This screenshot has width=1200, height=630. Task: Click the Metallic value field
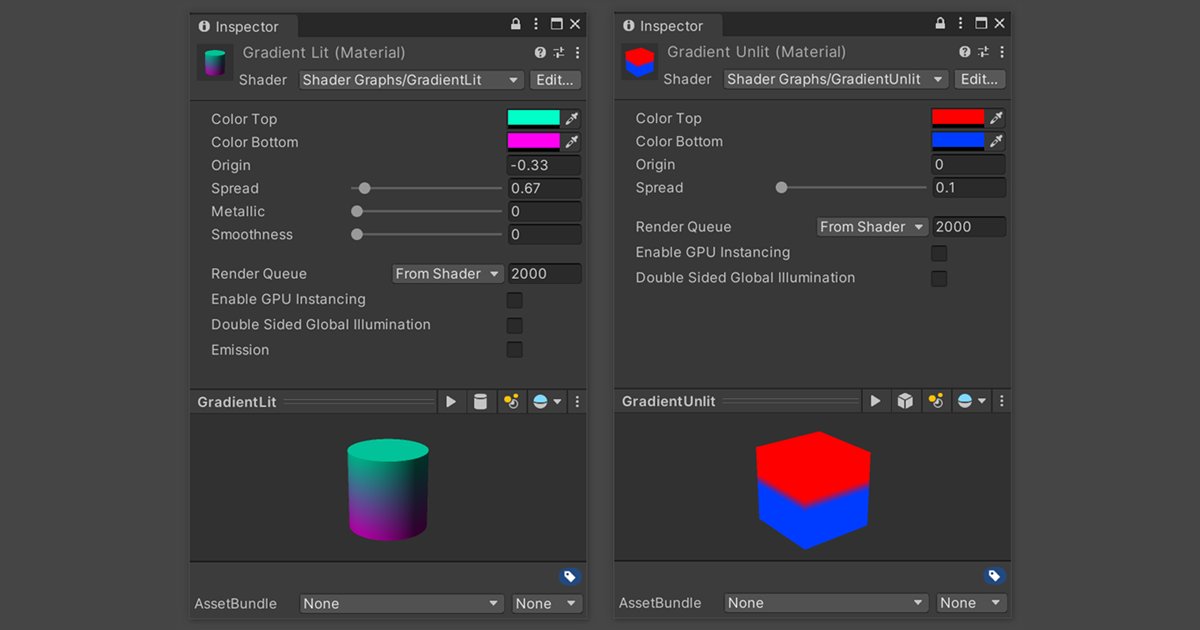coord(544,211)
